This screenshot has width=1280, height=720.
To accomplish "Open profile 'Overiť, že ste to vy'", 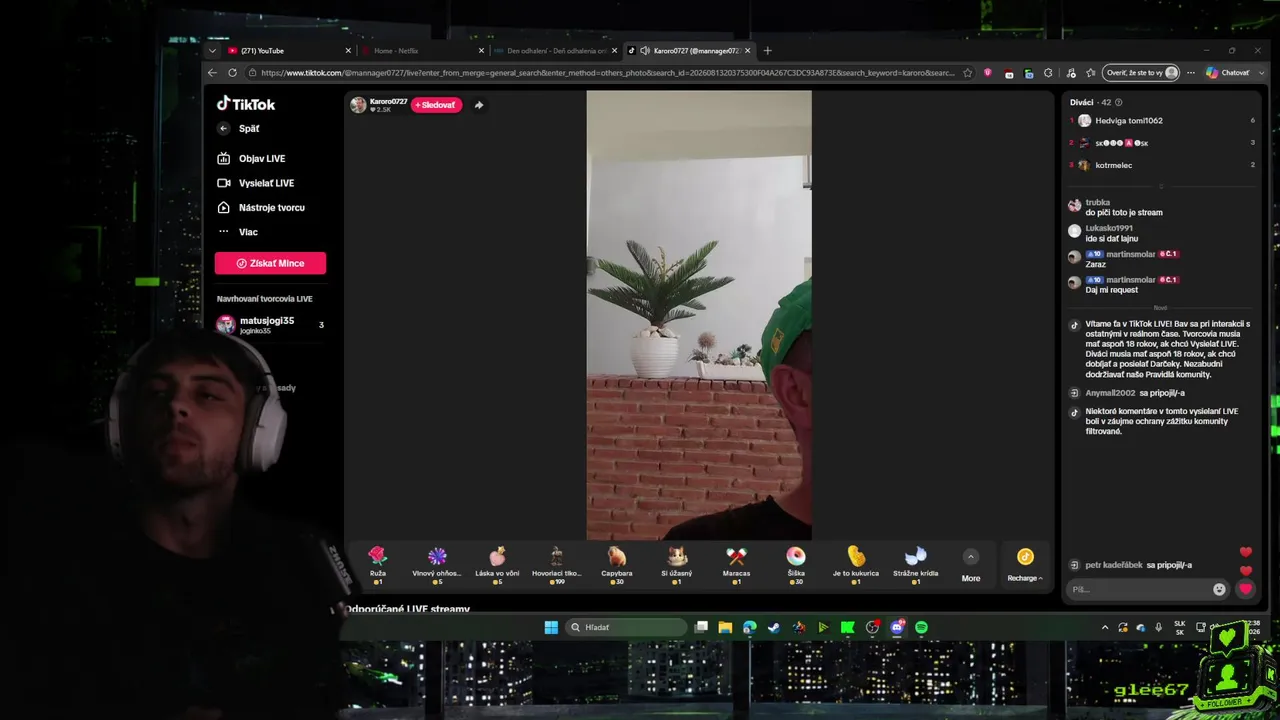I will point(1140,73).
